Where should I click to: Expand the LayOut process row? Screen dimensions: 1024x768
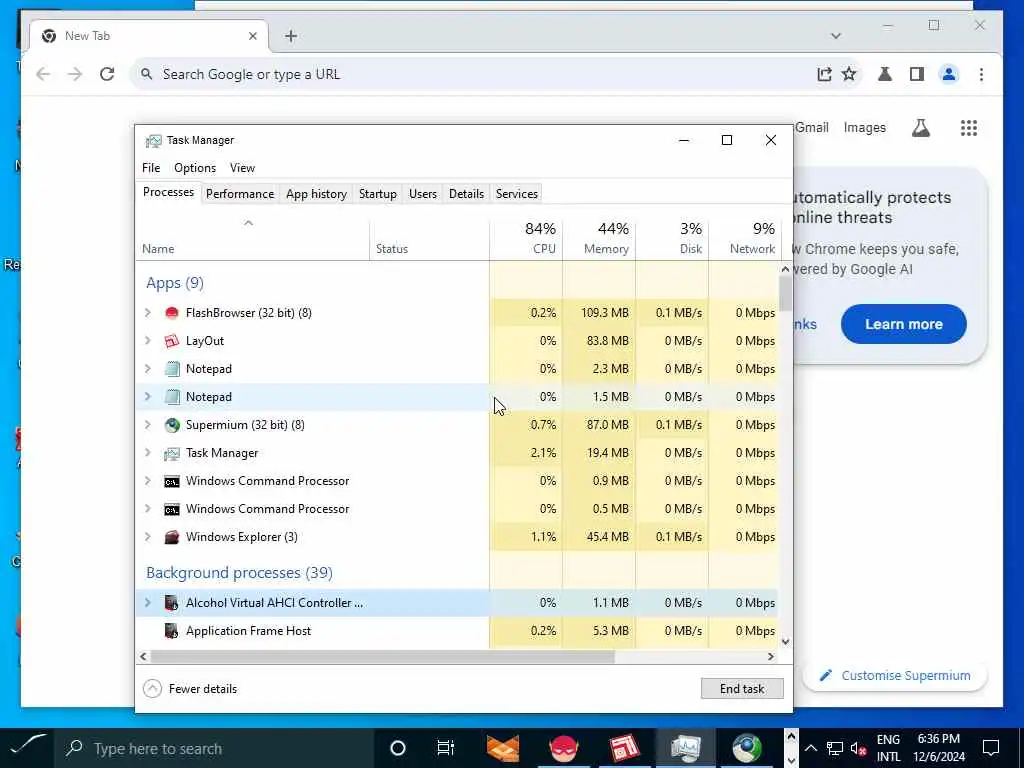(148, 341)
